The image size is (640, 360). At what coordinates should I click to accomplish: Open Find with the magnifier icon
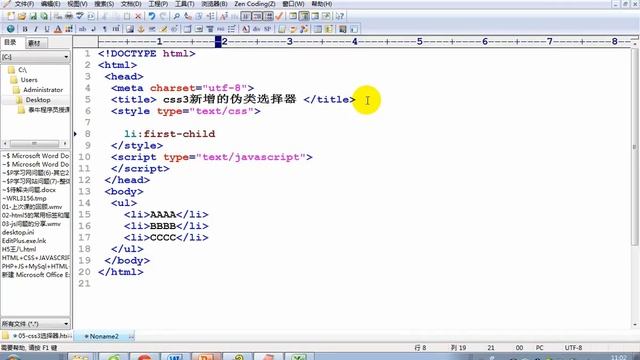(176, 16)
